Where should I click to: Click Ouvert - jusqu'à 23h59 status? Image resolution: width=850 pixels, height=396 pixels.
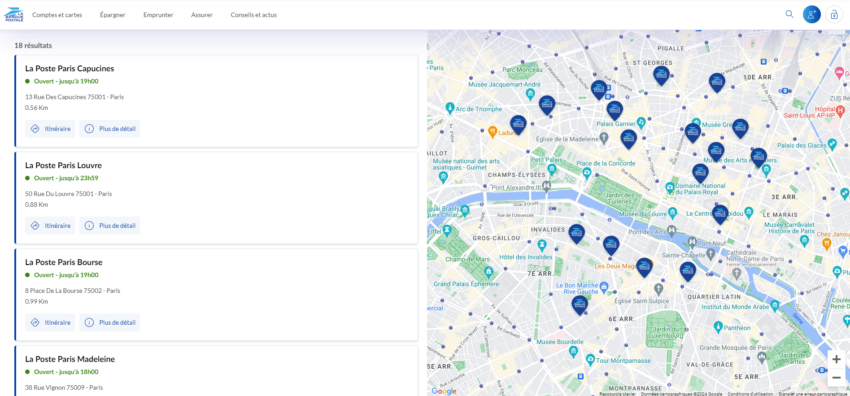coord(66,178)
